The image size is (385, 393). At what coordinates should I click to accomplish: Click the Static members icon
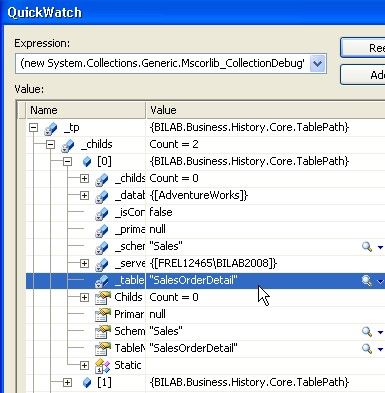(x=102, y=366)
